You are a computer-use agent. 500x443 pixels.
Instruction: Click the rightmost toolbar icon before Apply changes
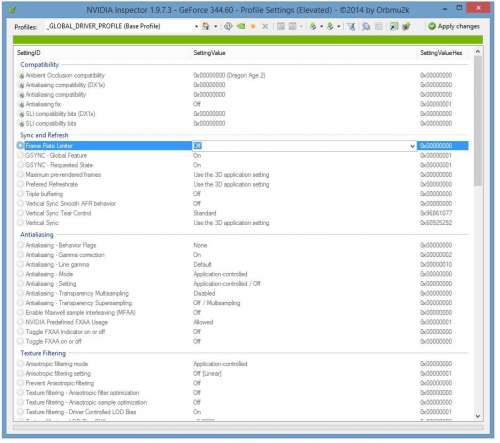(406, 26)
